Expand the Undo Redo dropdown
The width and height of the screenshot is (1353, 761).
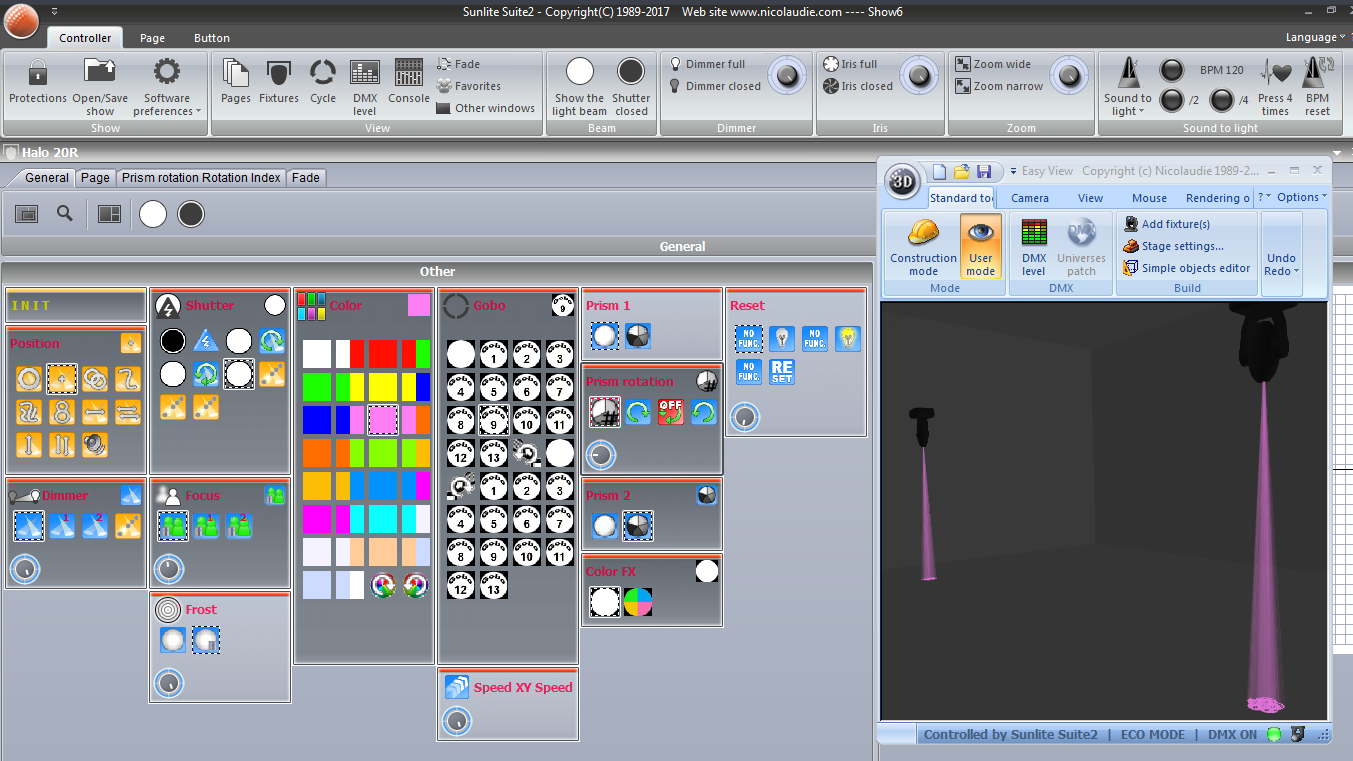[x=1281, y=265]
